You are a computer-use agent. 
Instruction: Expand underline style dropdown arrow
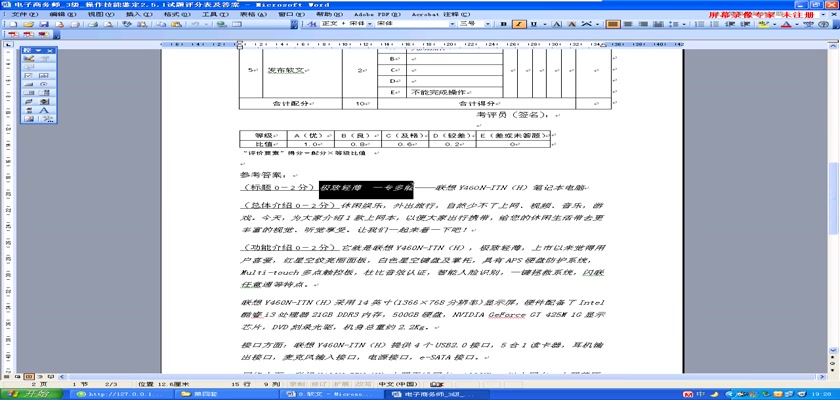(545, 25)
